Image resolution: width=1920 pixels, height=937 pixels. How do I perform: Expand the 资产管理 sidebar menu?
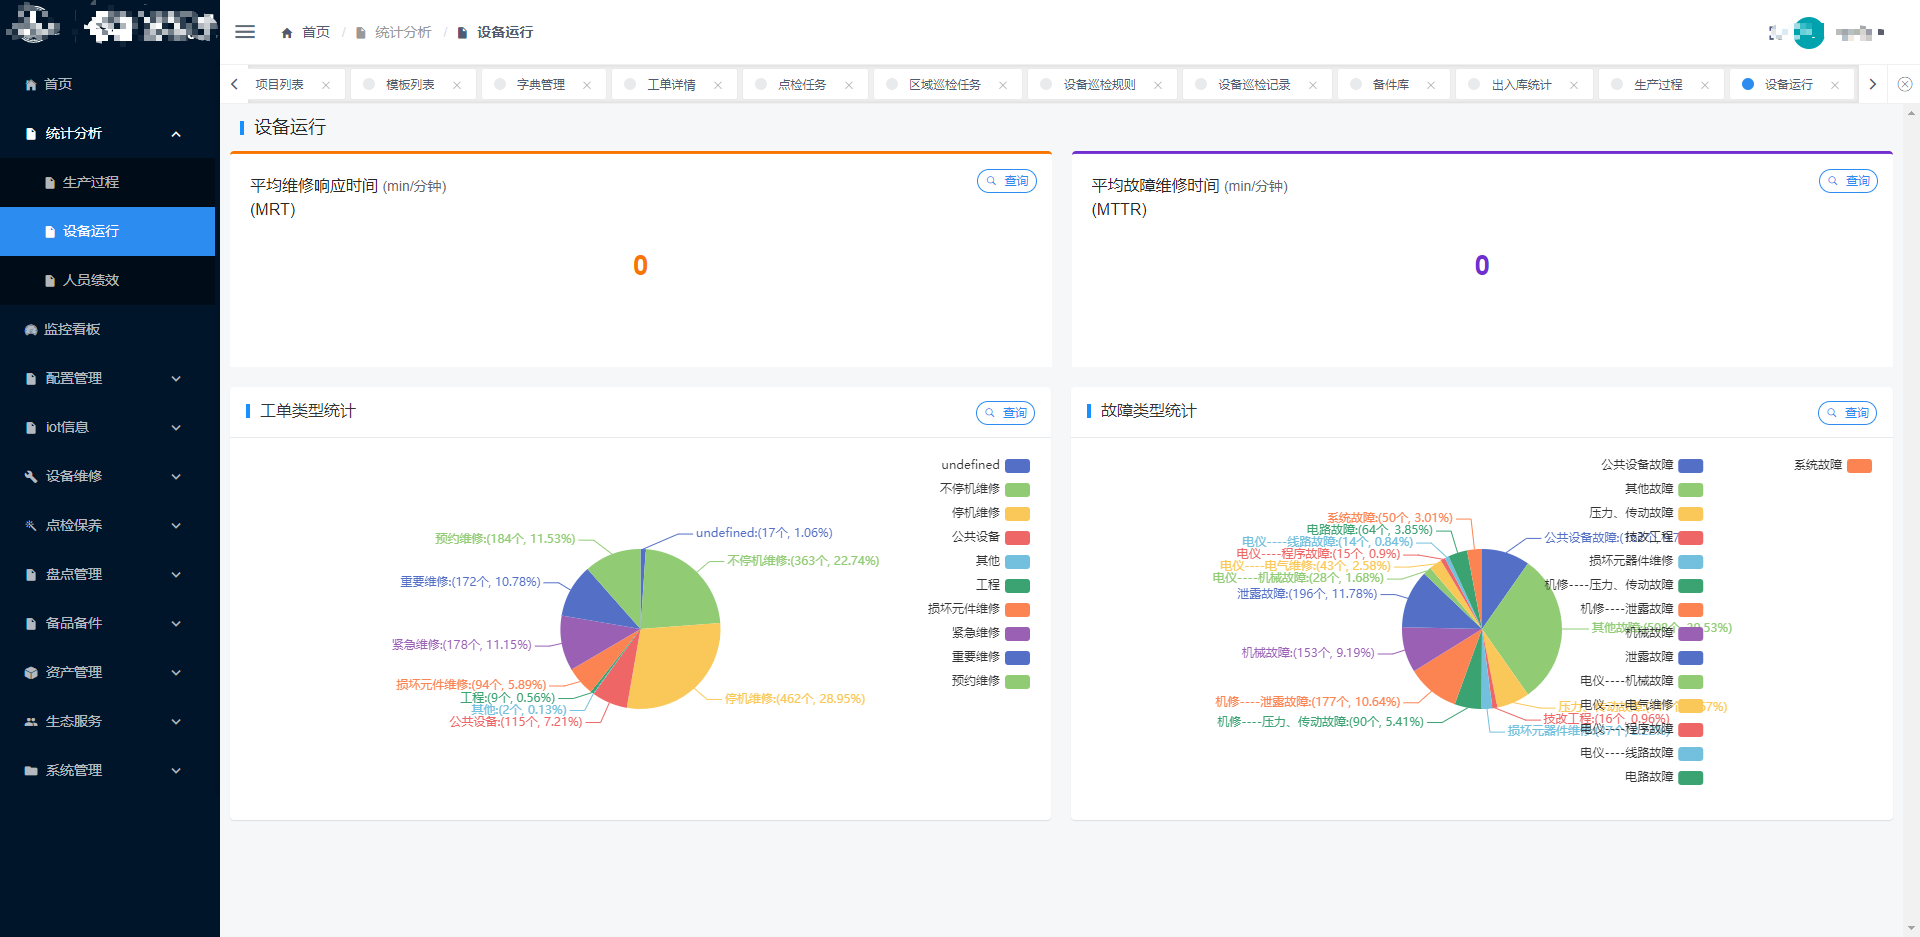(x=108, y=672)
